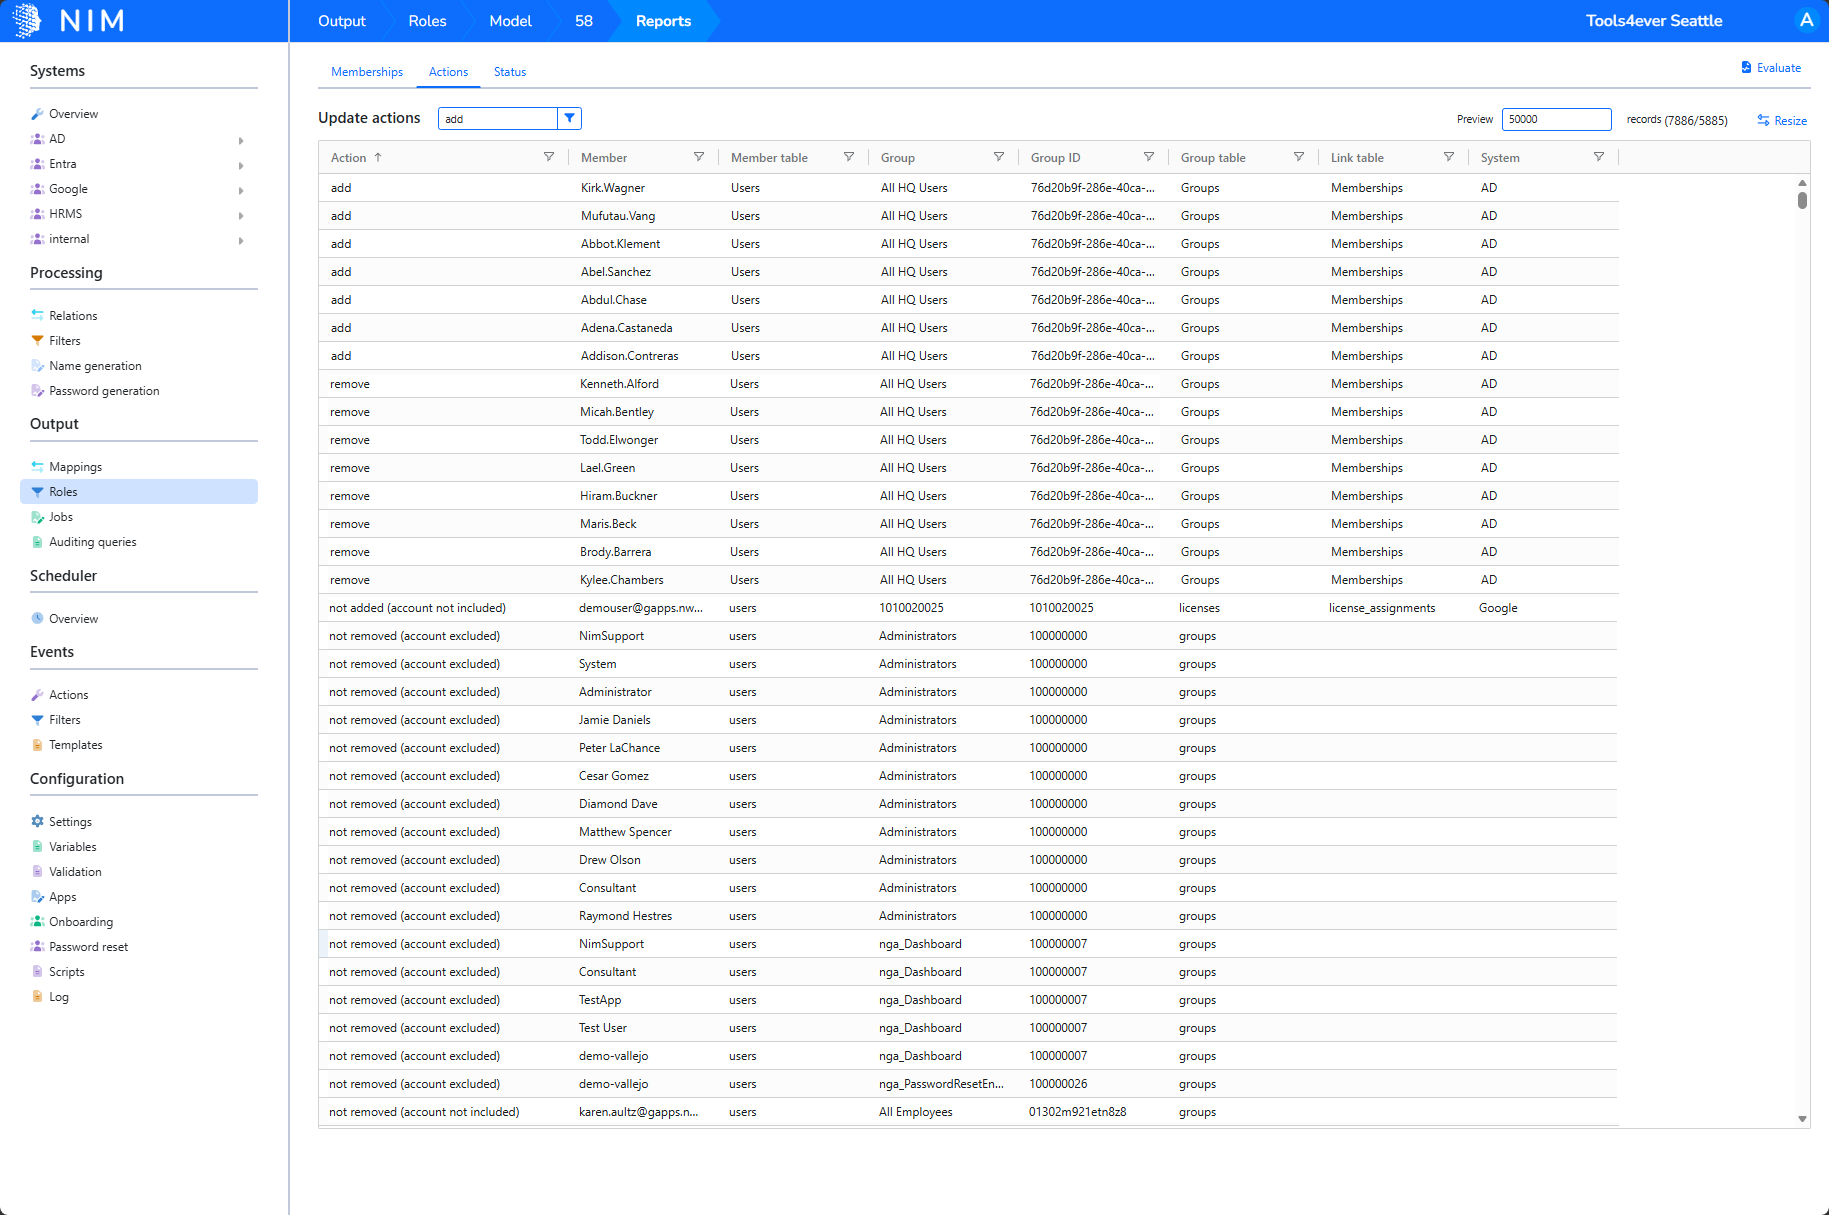Expand the AD system submenu arrow
The width and height of the screenshot is (1829, 1215).
click(x=241, y=140)
